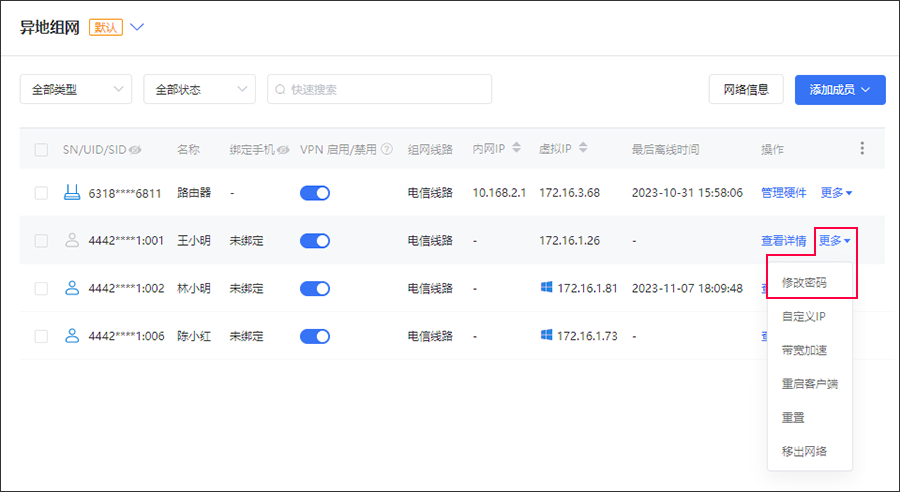Screen dimensions: 900x492
Task: Select 修改密码 from the more menu
Action: coord(804,283)
